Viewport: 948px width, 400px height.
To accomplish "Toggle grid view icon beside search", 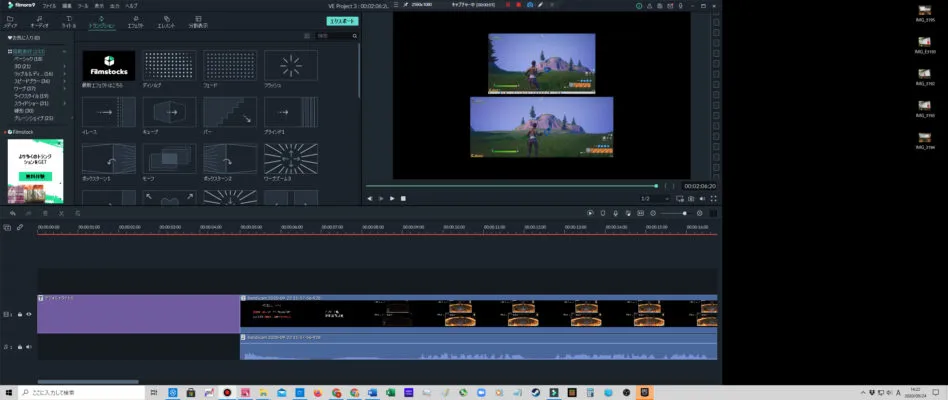I will (x=307, y=36).
